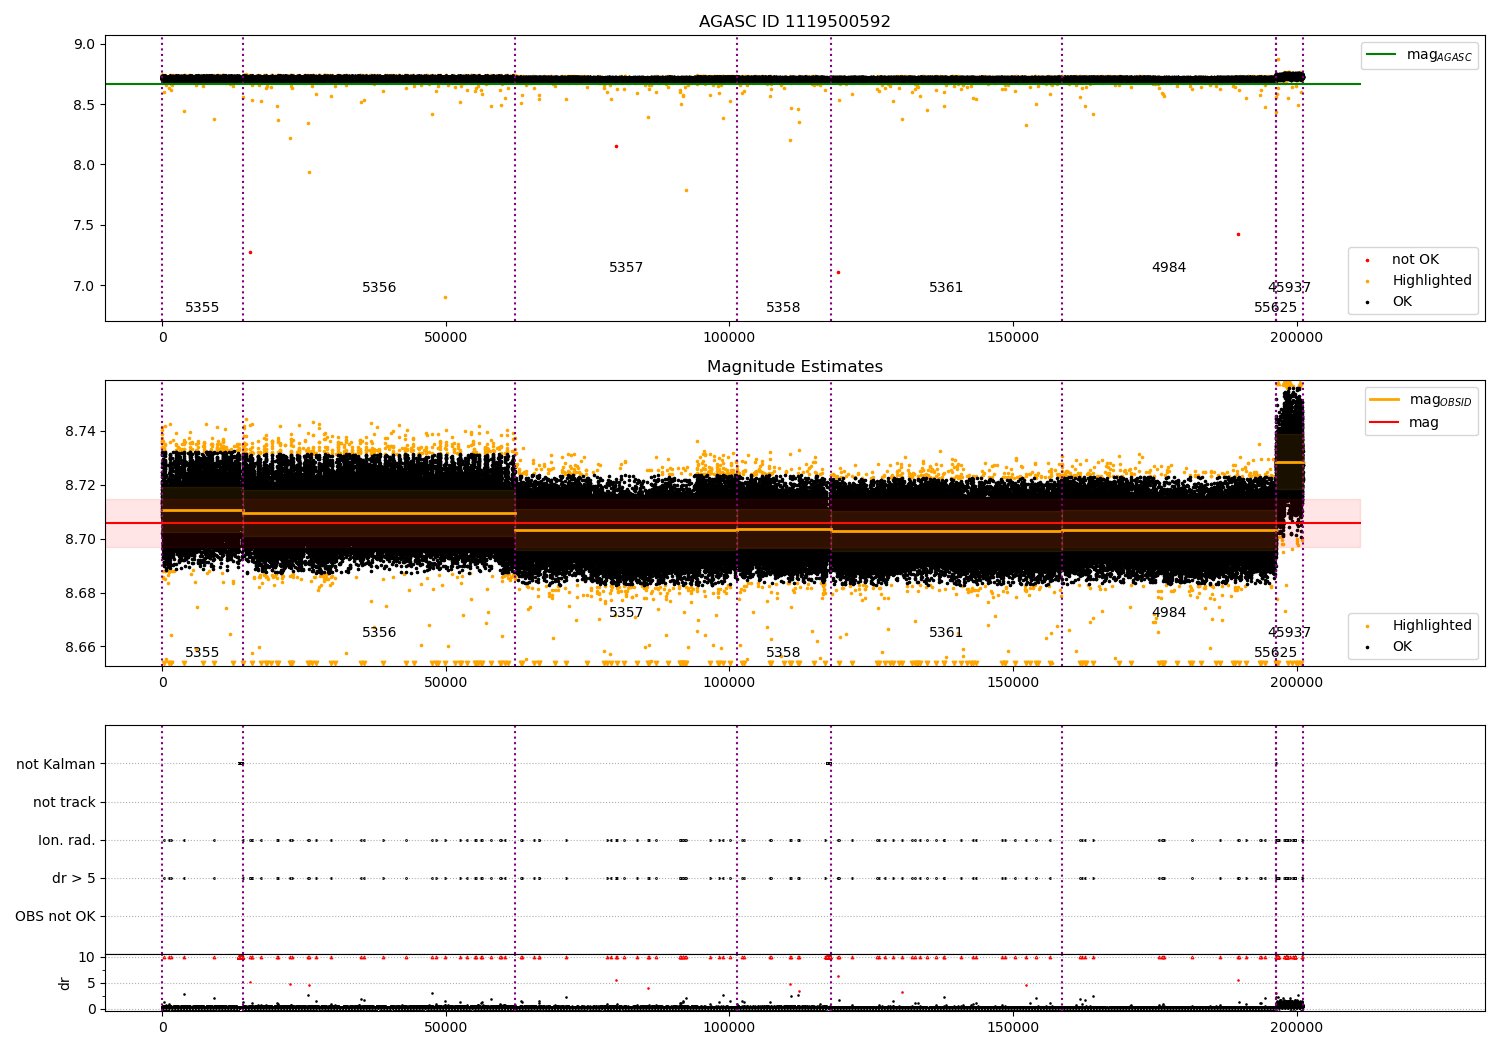Click the 7.5 tick on the top plot's y-axis
The image size is (1500, 1050).
click(x=84, y=225)
